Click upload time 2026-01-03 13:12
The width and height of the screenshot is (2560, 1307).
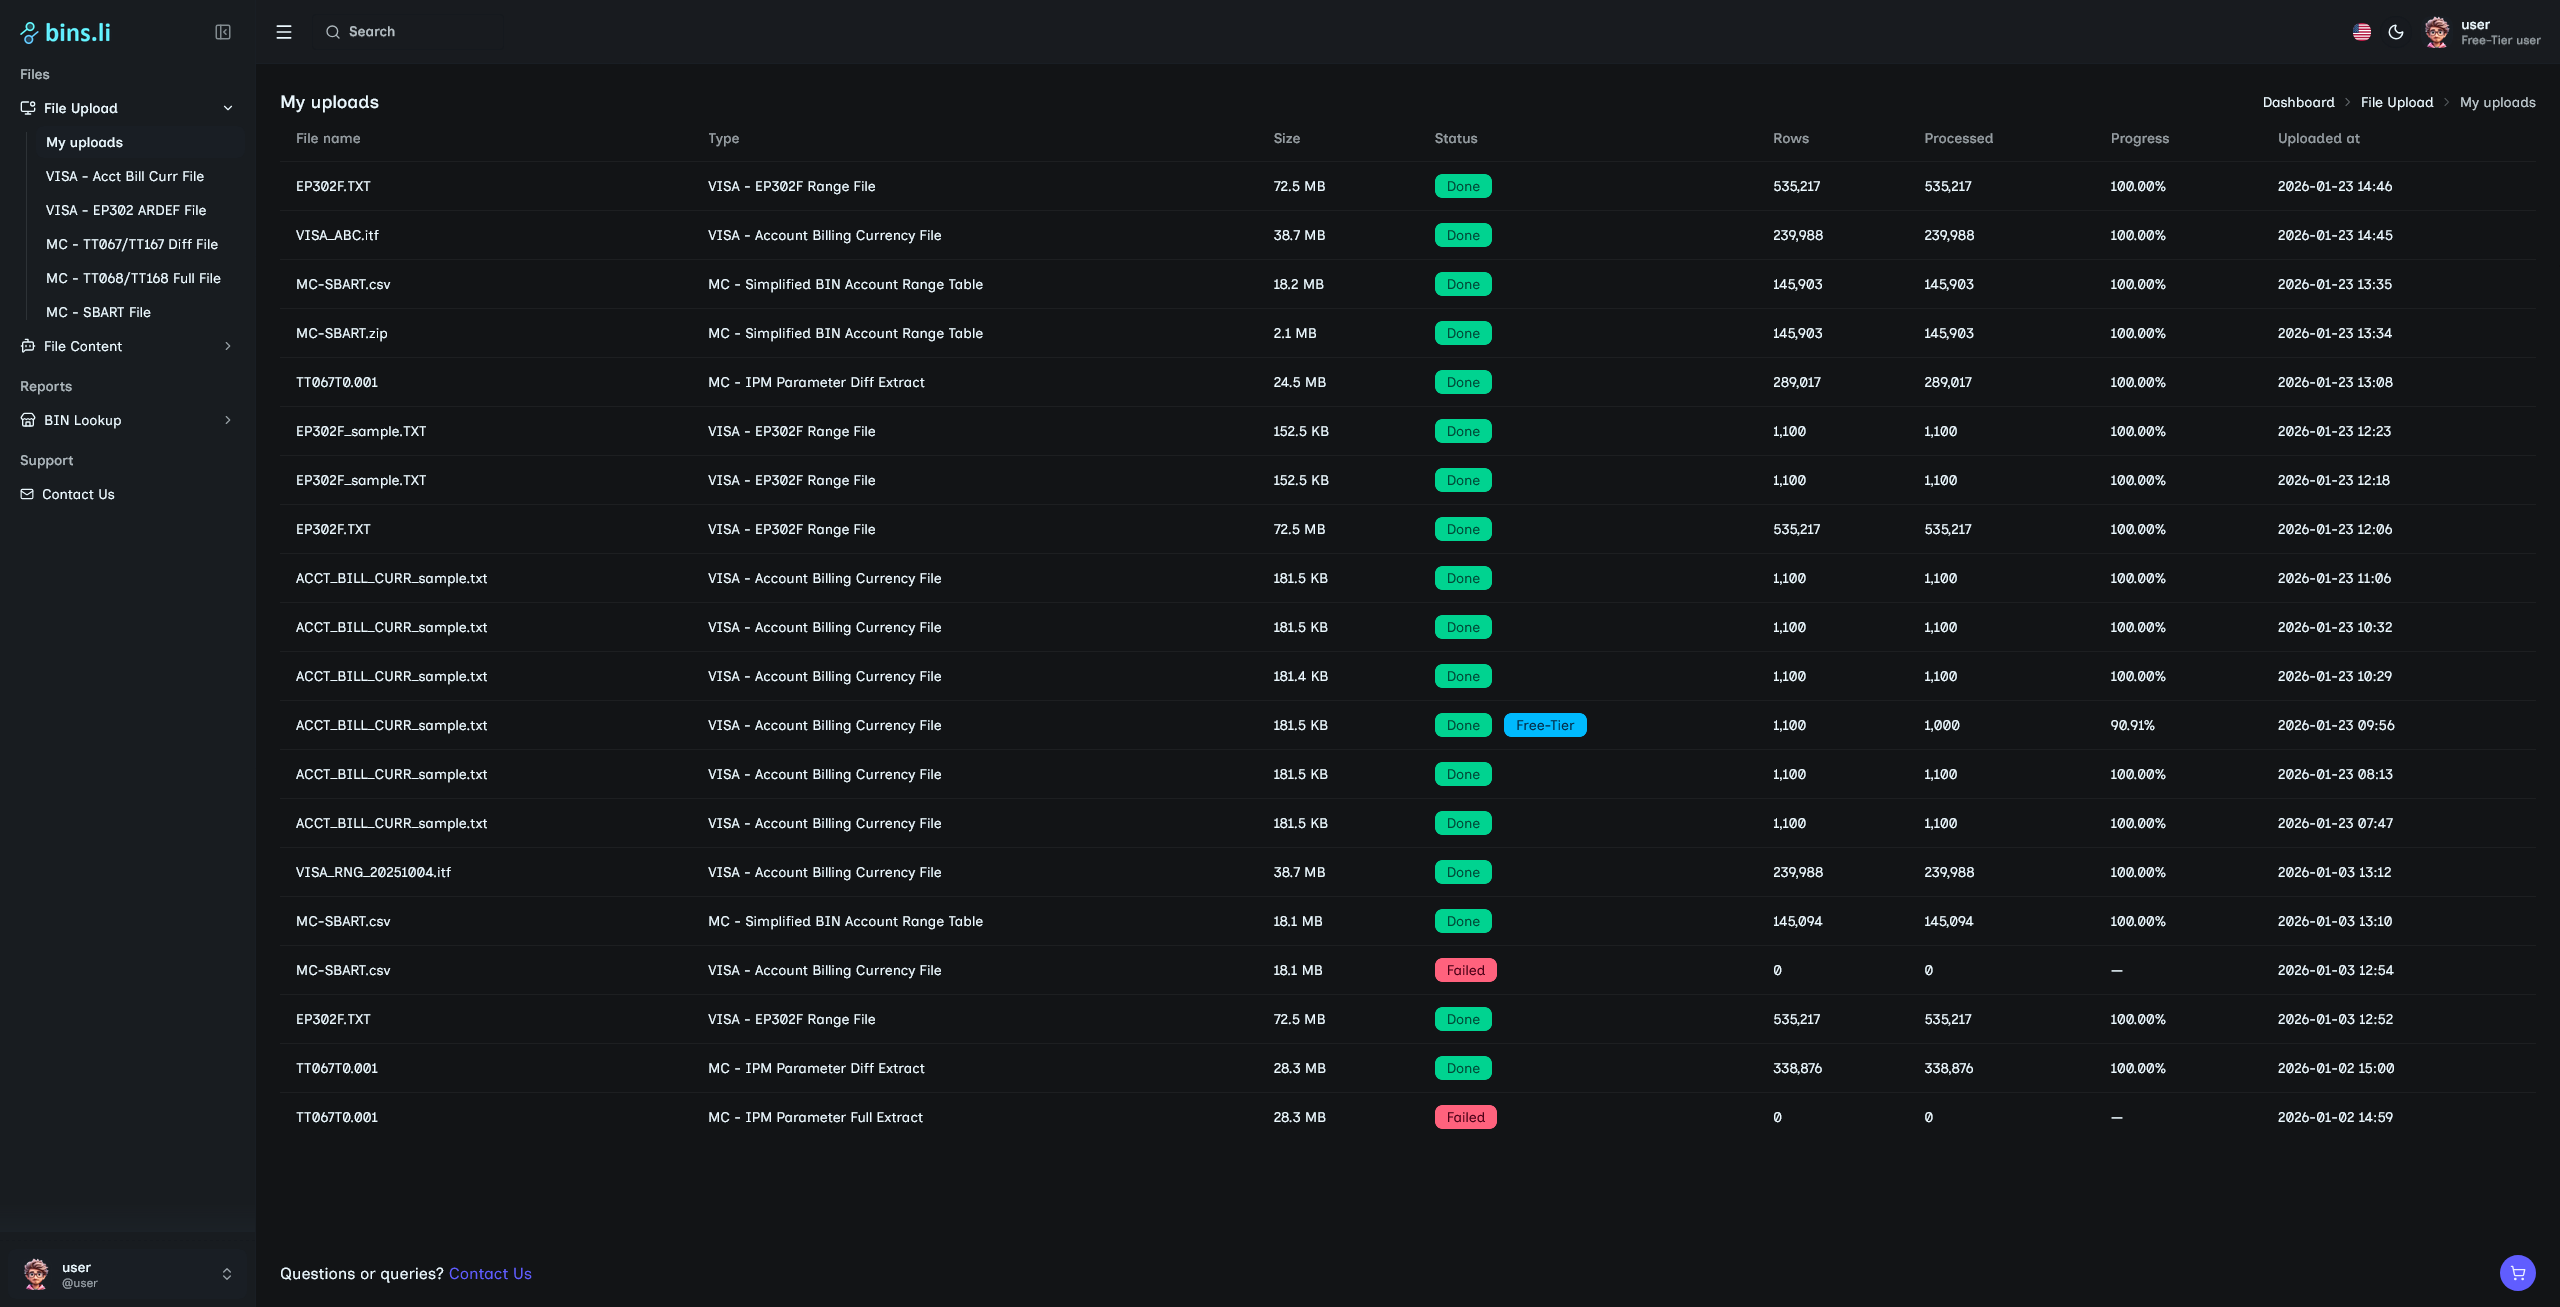(2334, 872)
